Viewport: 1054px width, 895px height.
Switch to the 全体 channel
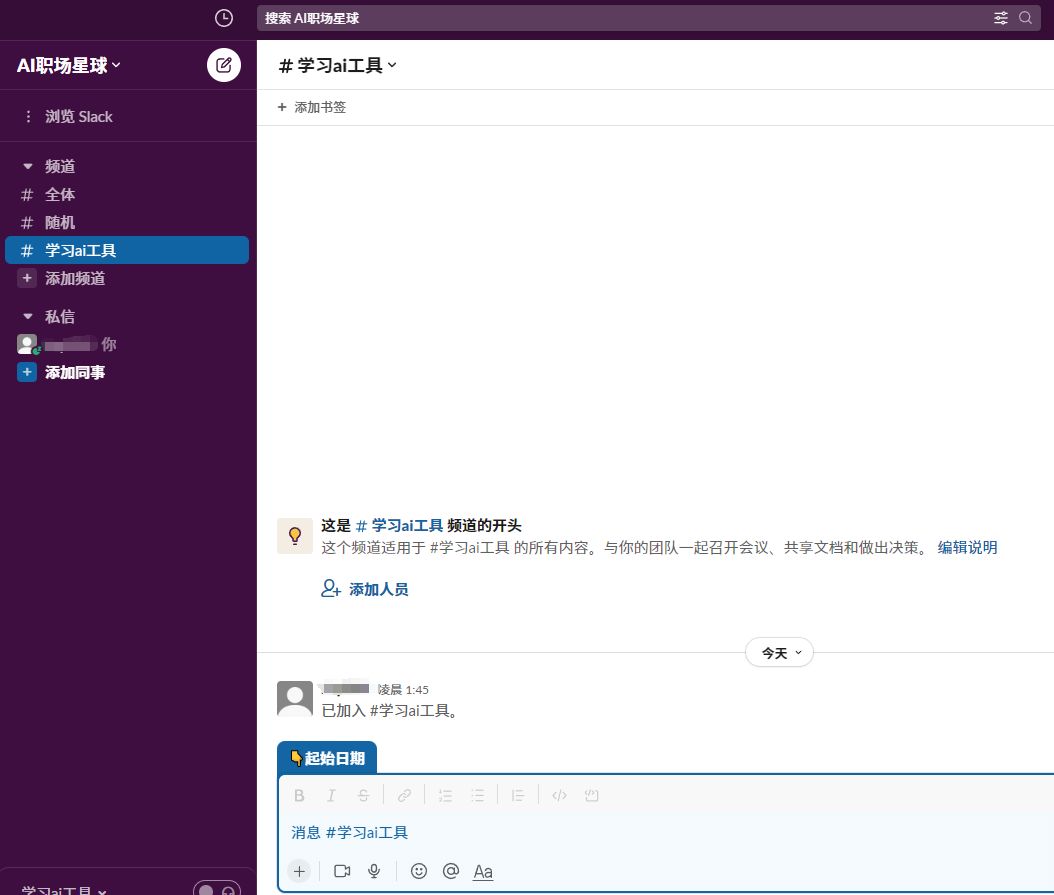point(60,194)
